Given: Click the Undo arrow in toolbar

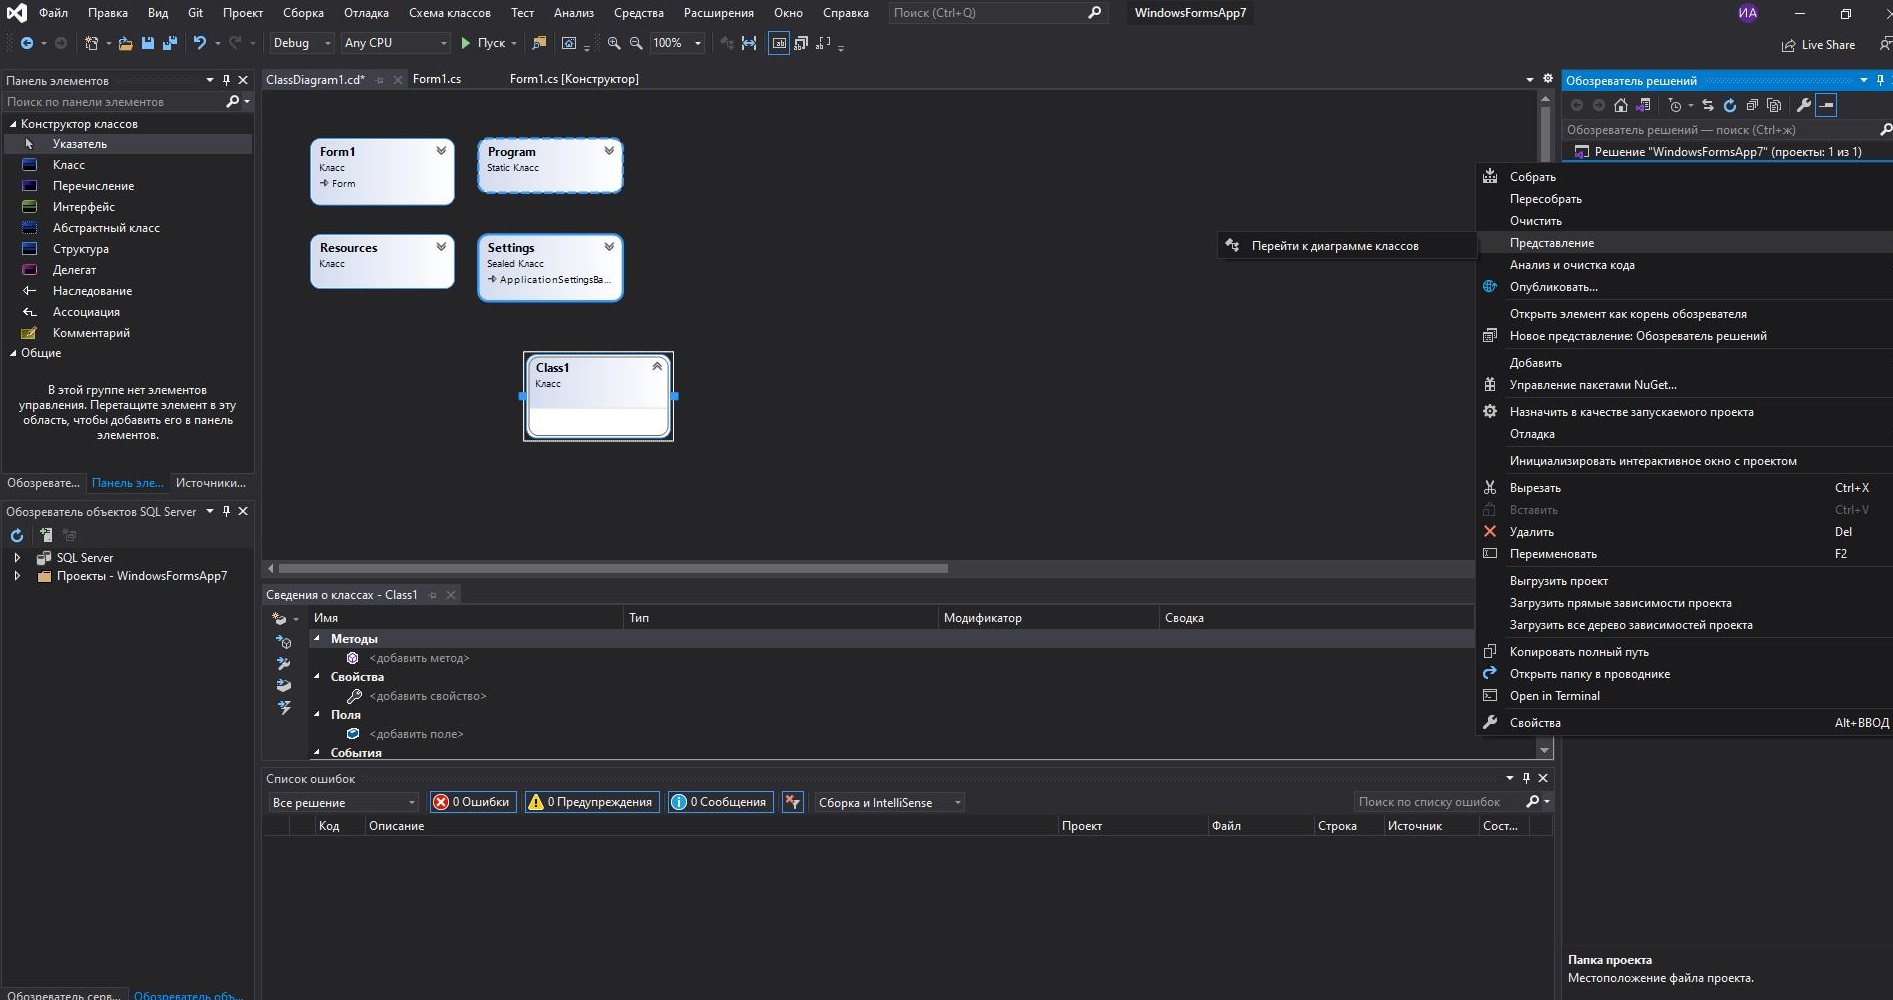Looking at the screenshot, I should 200,43.
